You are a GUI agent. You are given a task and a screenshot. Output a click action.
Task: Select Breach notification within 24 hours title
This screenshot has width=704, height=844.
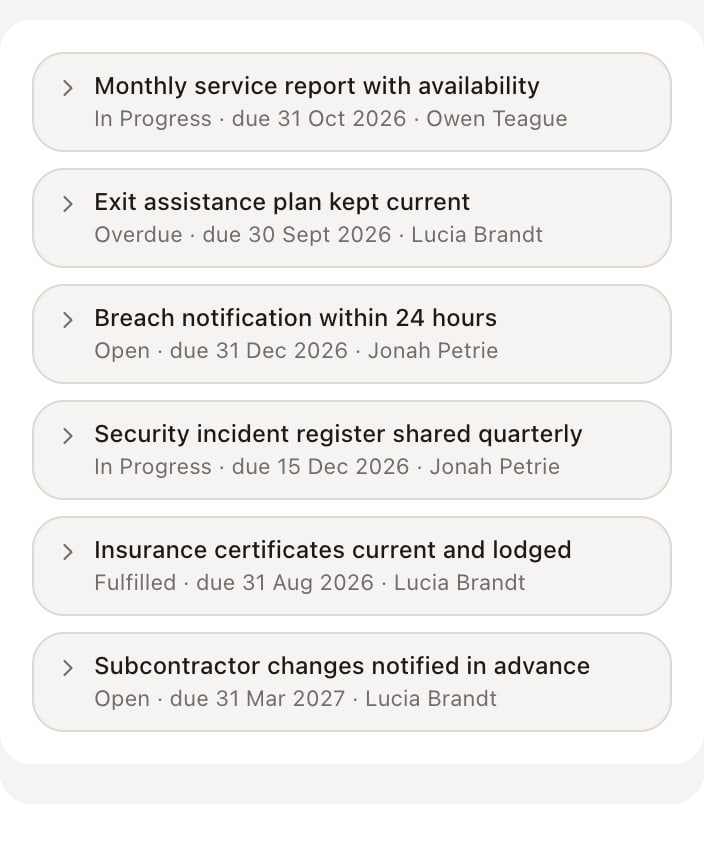point(295,318)
